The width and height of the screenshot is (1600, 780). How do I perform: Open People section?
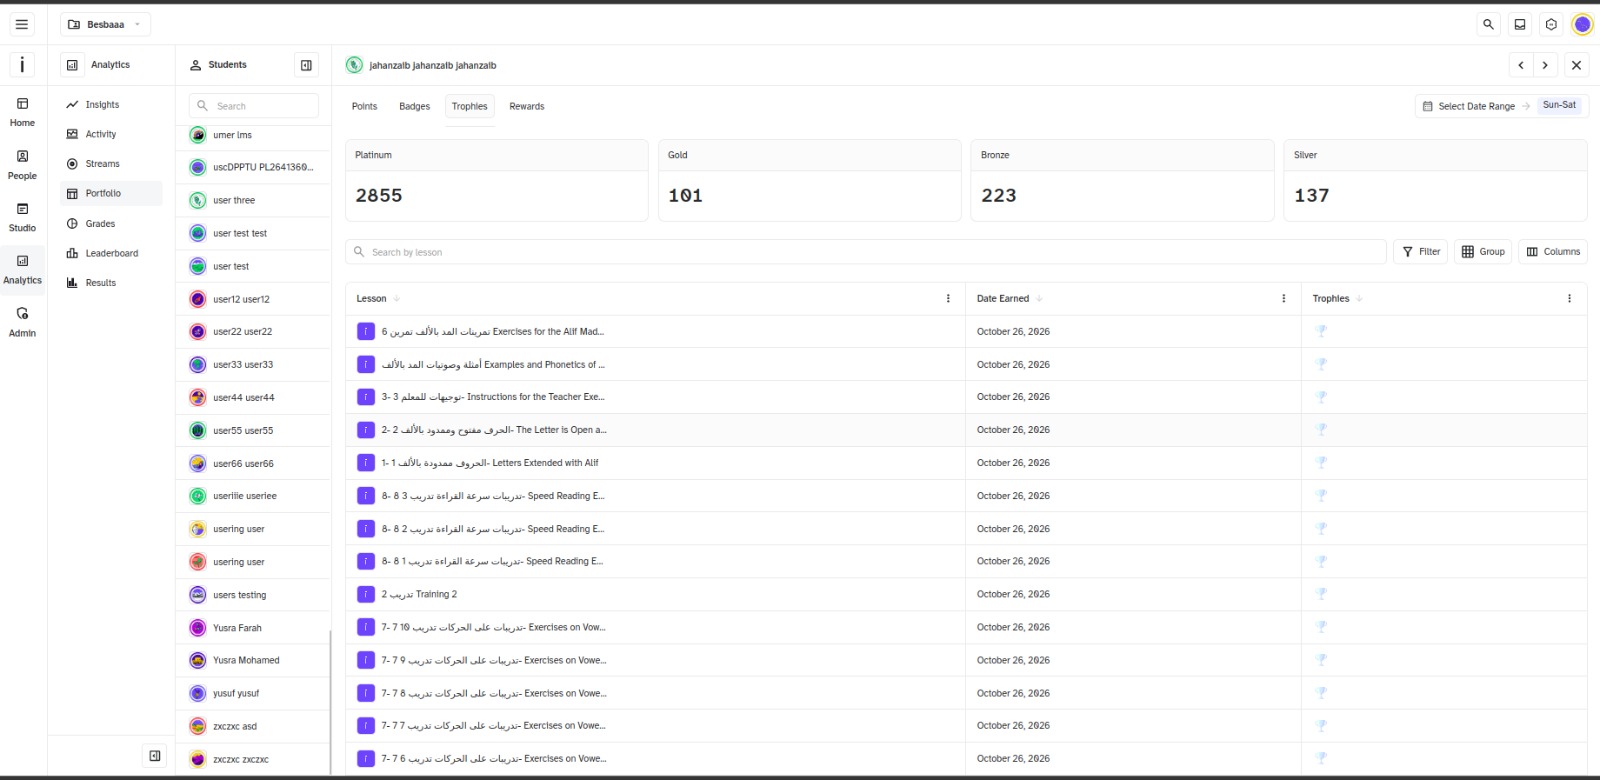(x=22, y=166)
